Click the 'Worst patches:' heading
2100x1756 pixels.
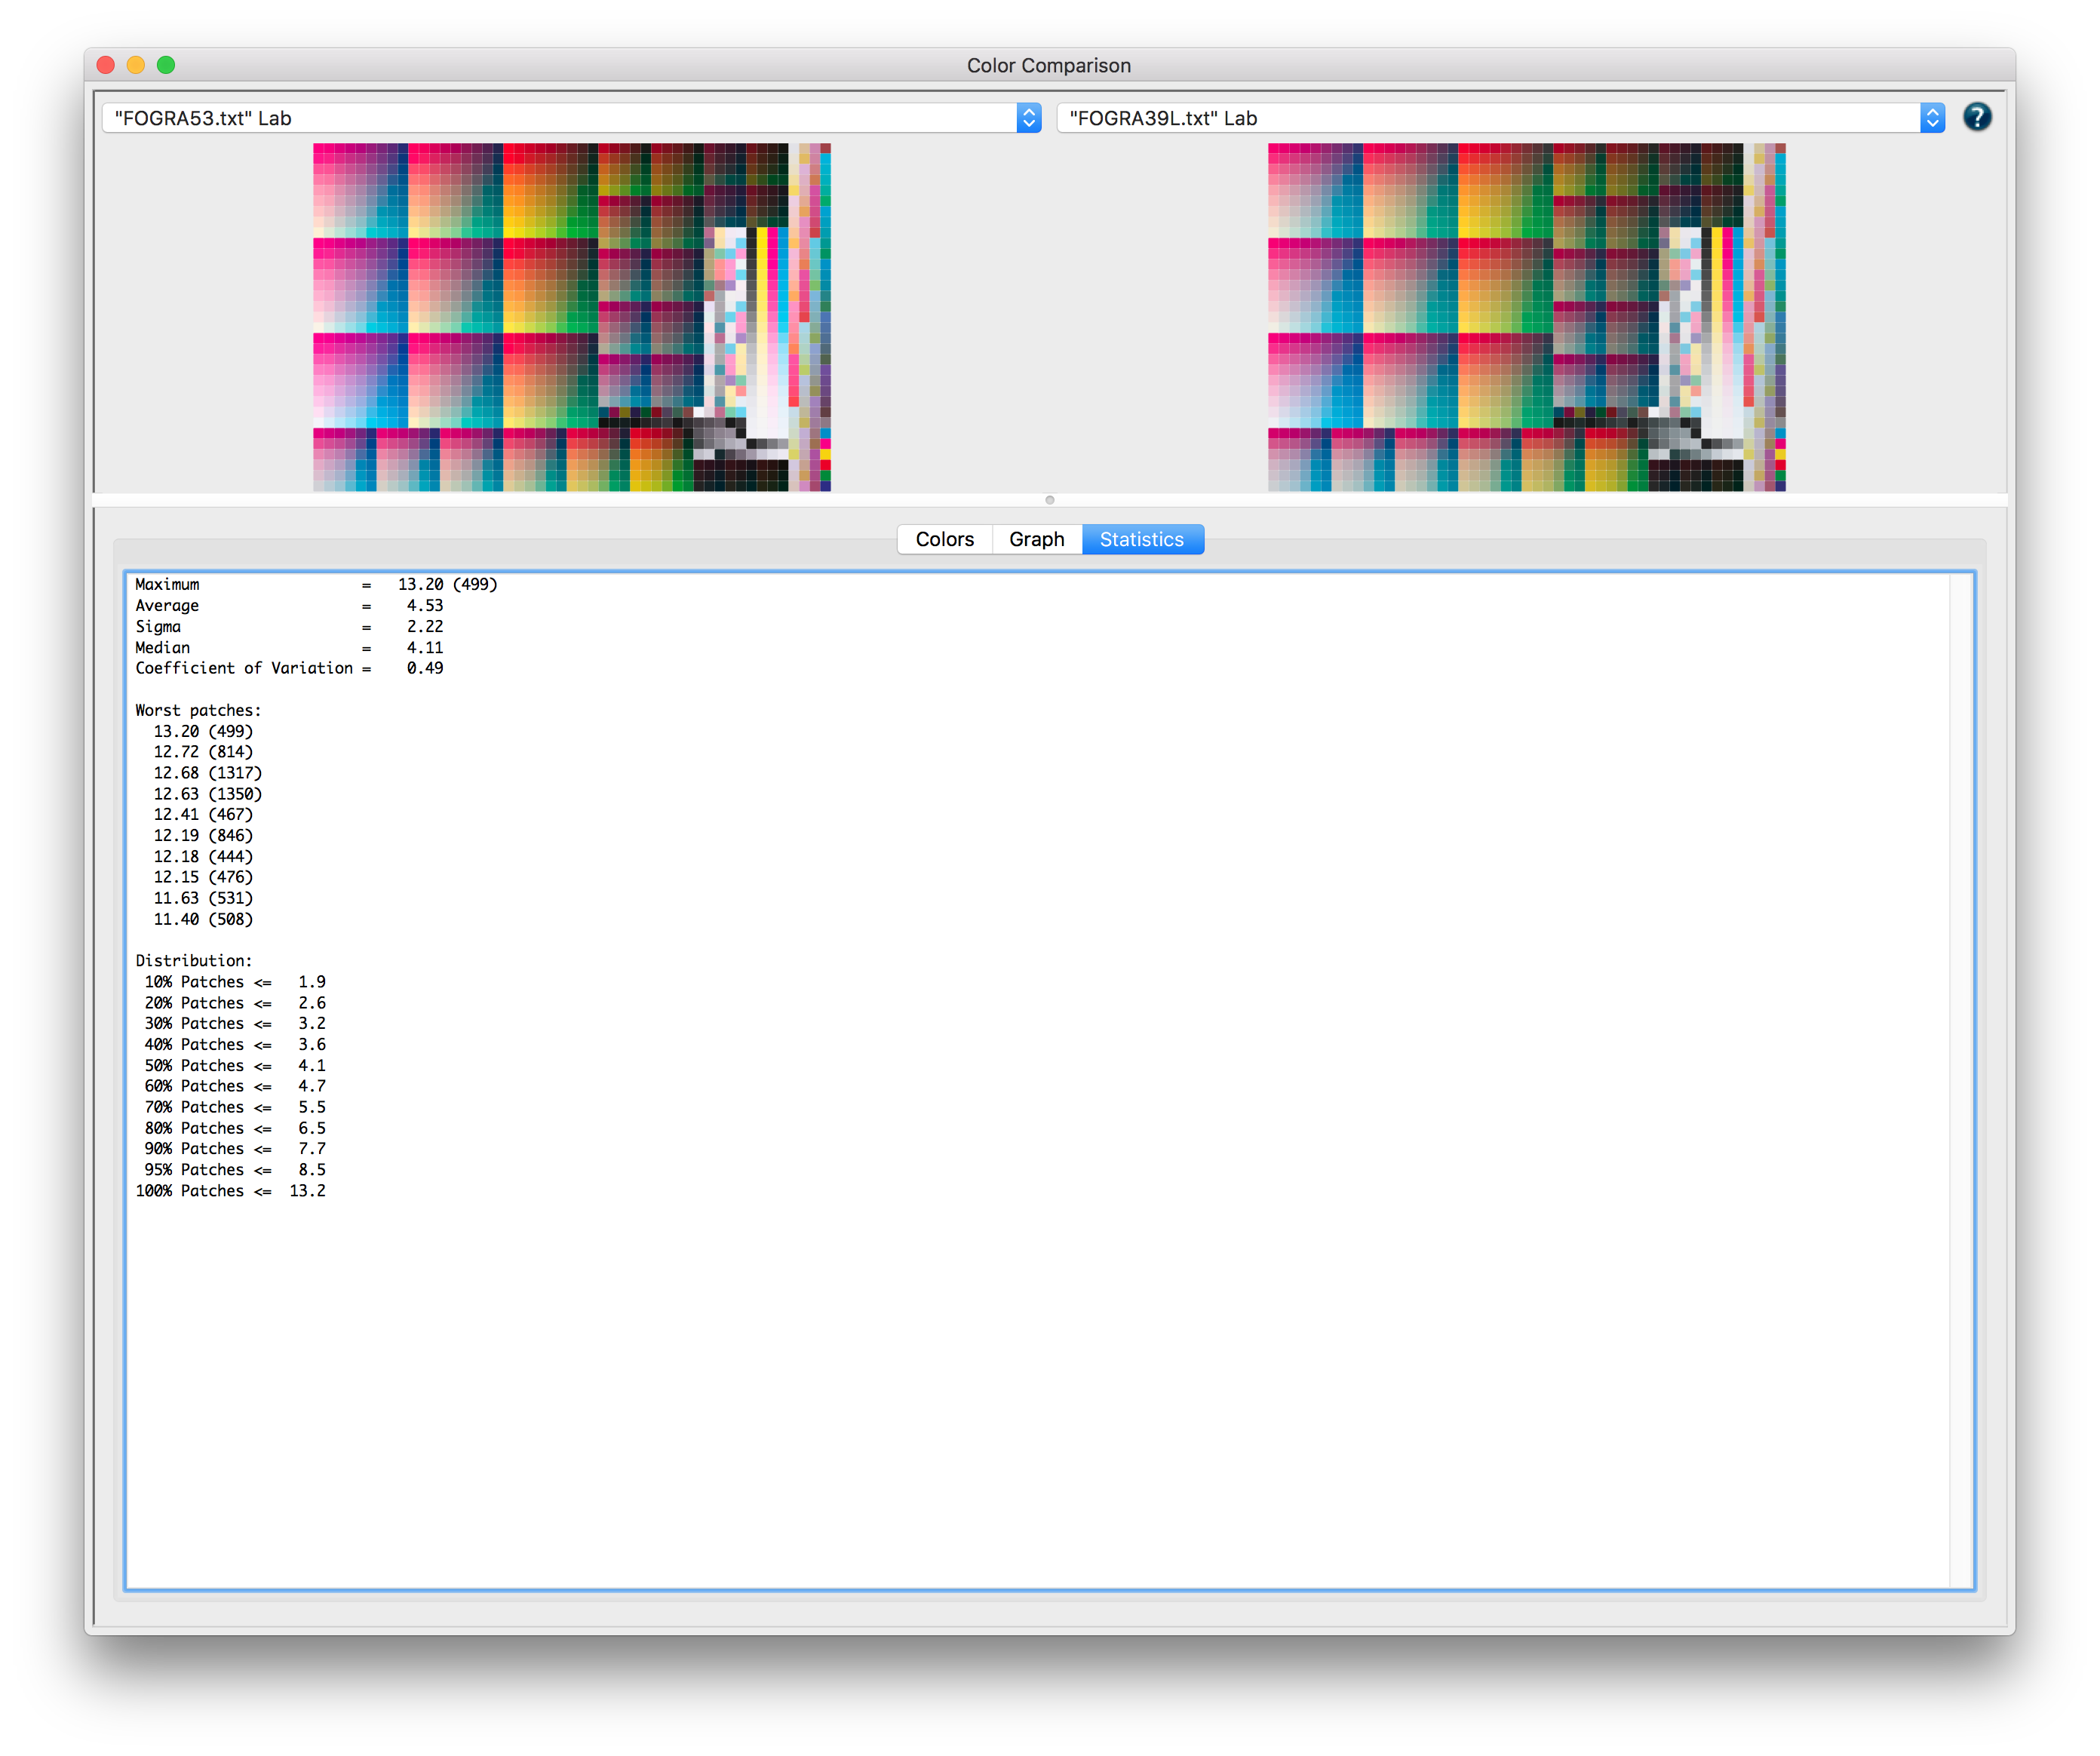click(198, 710)
